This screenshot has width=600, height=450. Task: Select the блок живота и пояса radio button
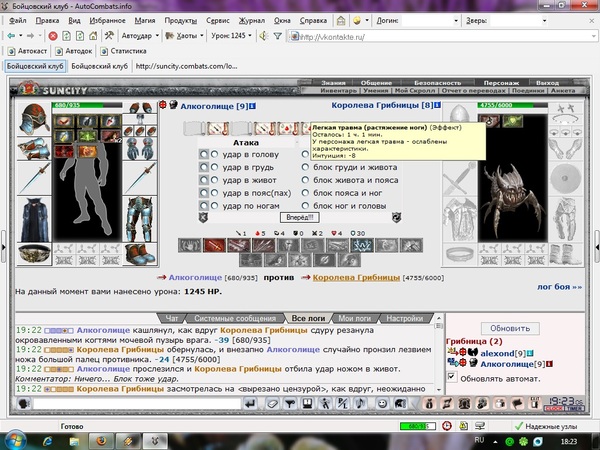(x=305, y=180)
